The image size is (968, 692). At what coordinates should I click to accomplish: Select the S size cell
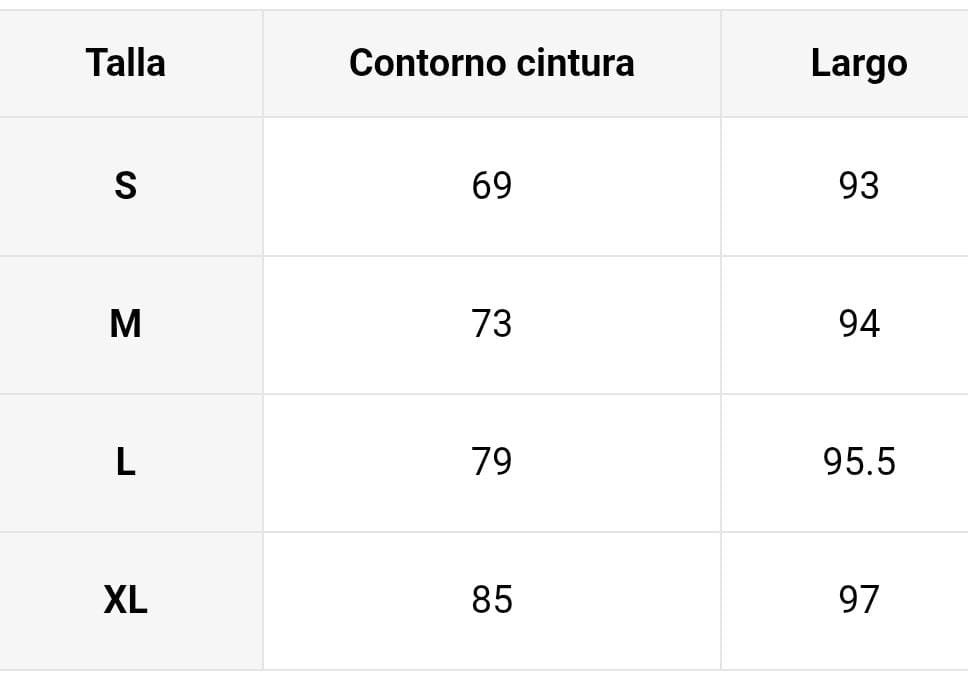[x=126, y=186]
